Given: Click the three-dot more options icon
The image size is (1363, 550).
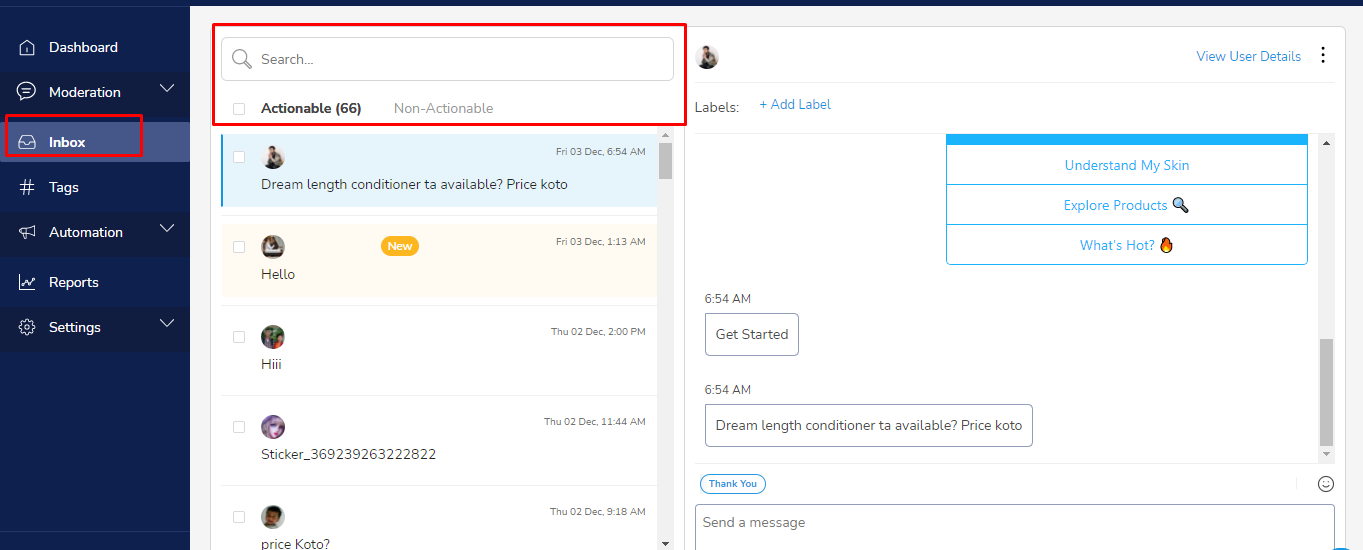Looking at the screenshot, I should [1323, 55].
